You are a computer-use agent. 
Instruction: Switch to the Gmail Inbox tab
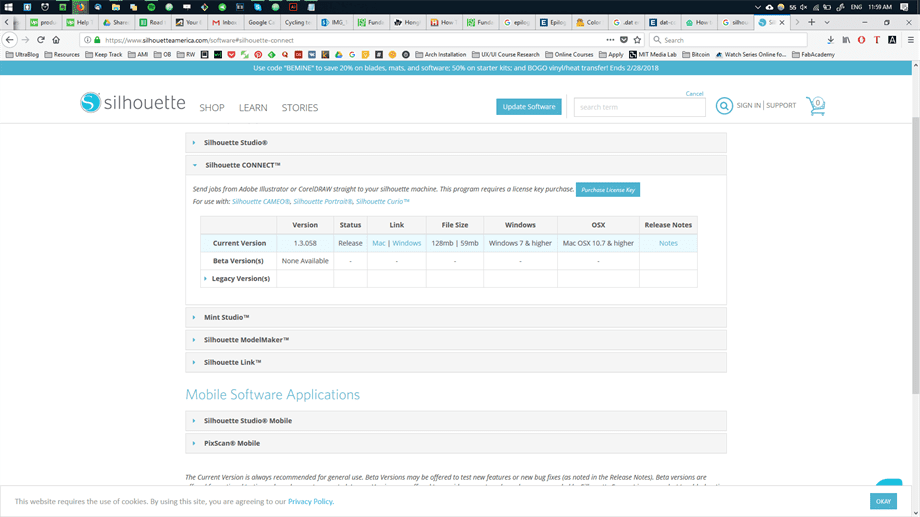tap(225, 22)
